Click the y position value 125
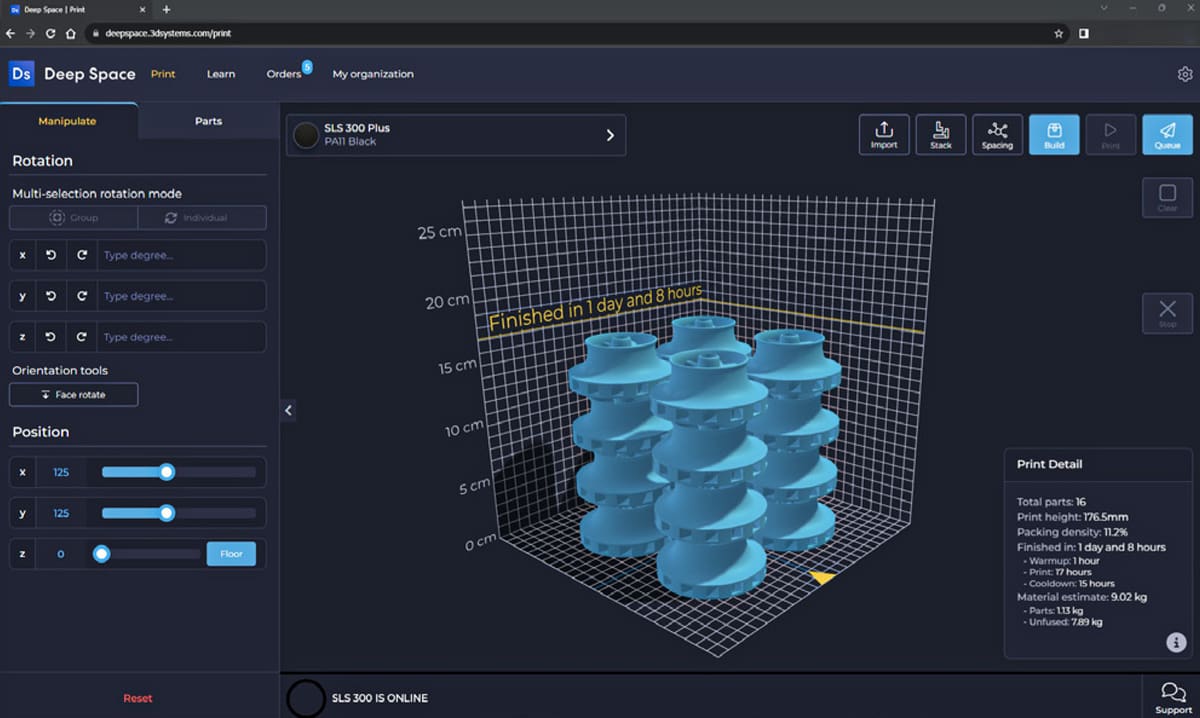This screenshot has width=1200, height=718. [61, 513]
